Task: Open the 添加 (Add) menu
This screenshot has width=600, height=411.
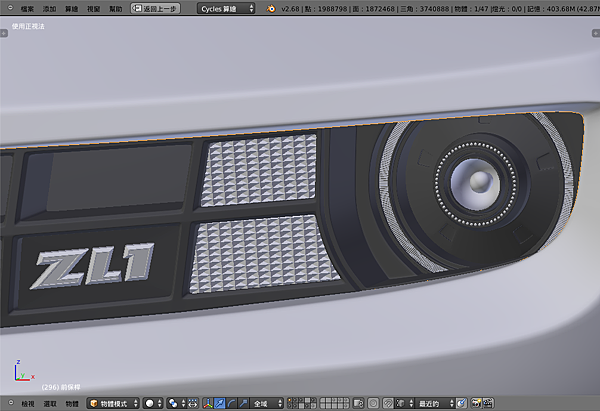Action: [49, 8]
